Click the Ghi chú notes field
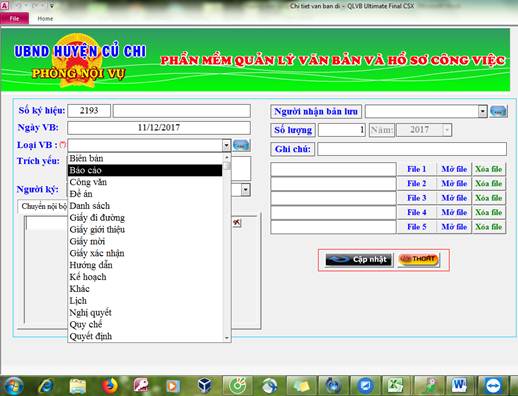 point(412,149)
